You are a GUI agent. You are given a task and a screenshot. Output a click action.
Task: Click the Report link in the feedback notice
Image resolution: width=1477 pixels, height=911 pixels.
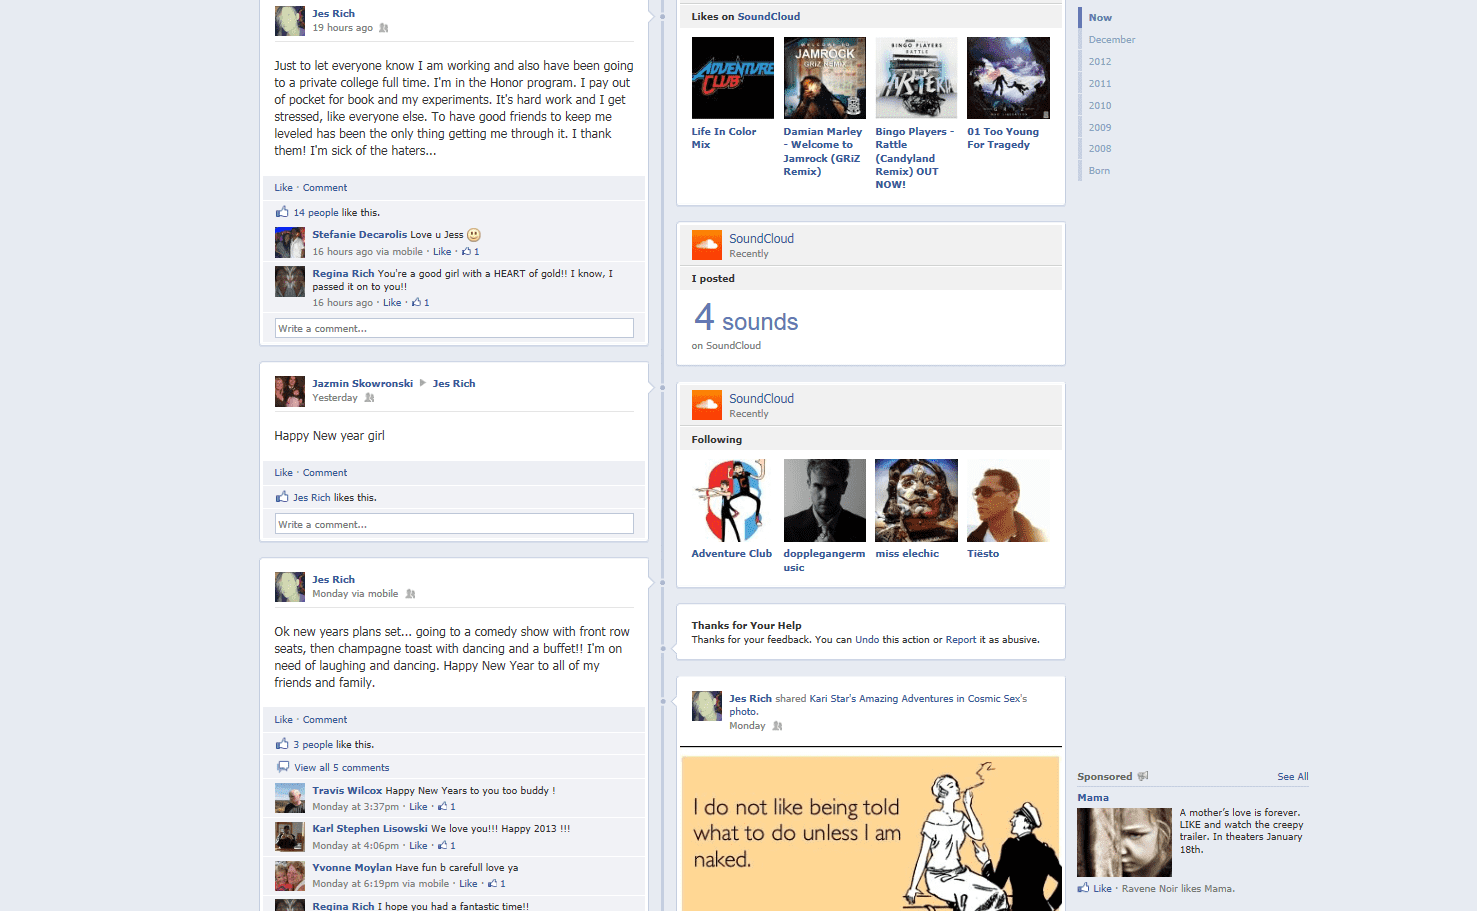tap(960, 640)
